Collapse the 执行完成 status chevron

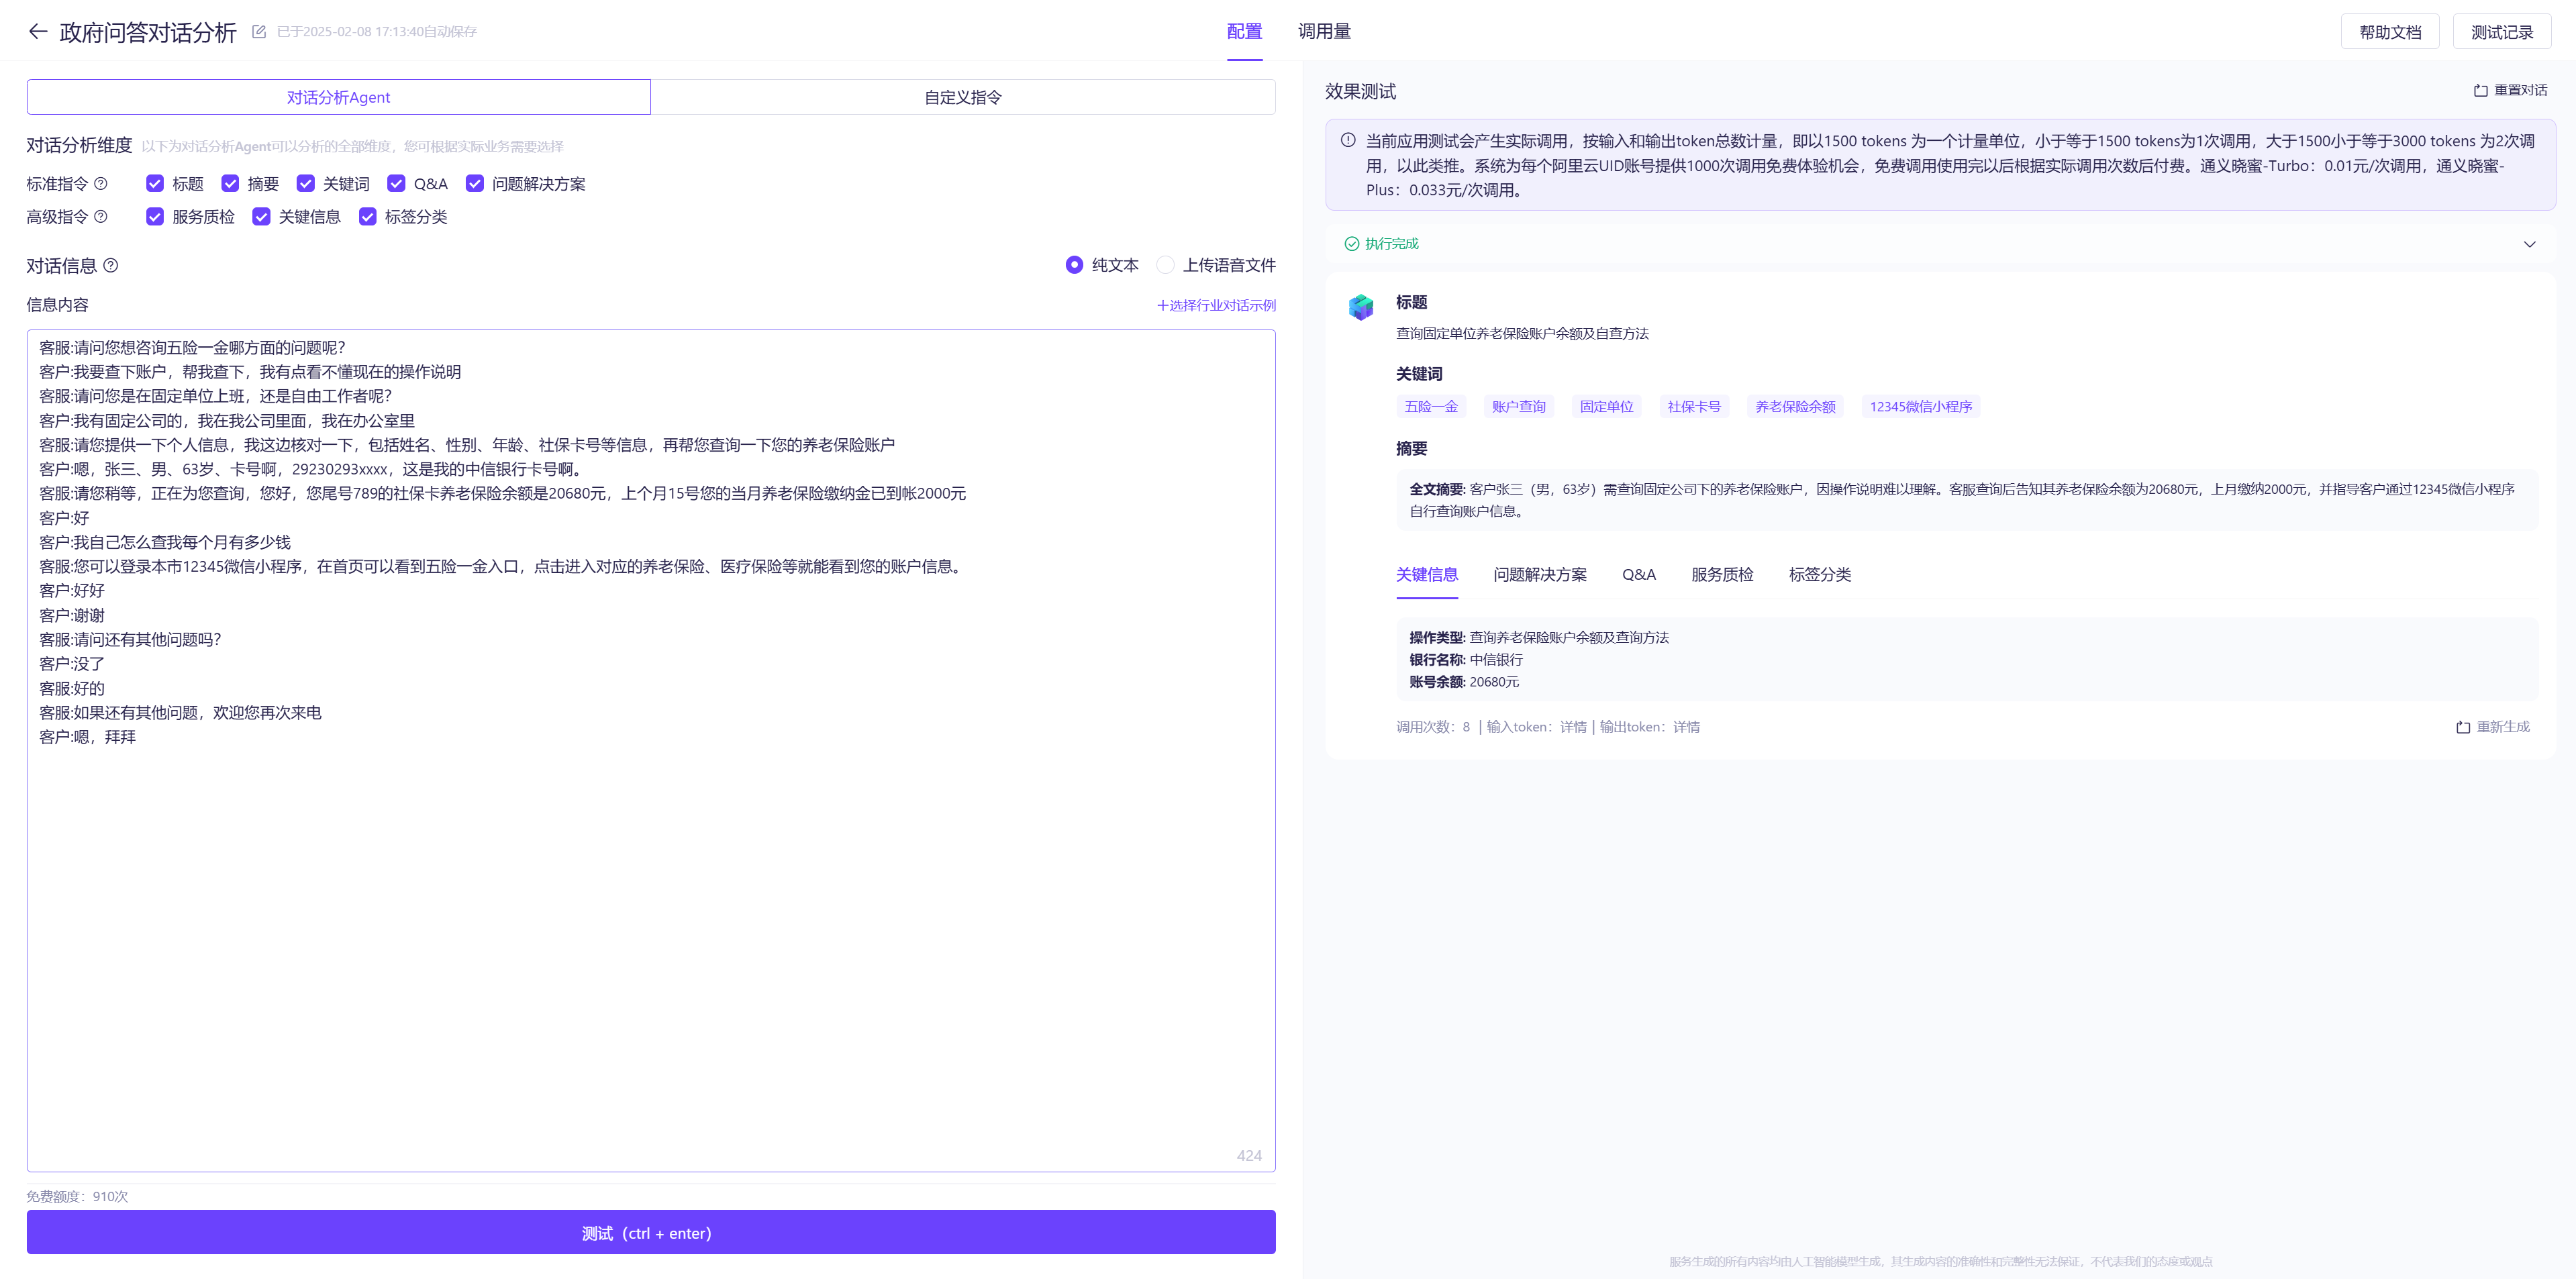[x=2529, y=244]
